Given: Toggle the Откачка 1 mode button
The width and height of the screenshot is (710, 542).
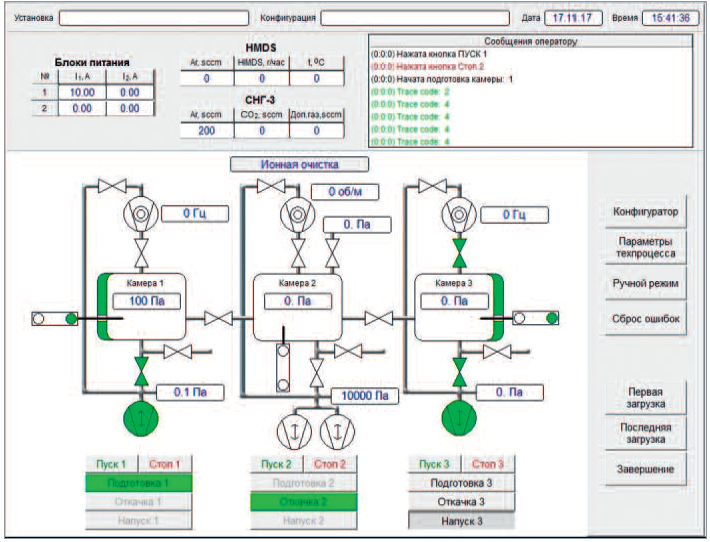Looking at the screenshot, I should (139, 502).
